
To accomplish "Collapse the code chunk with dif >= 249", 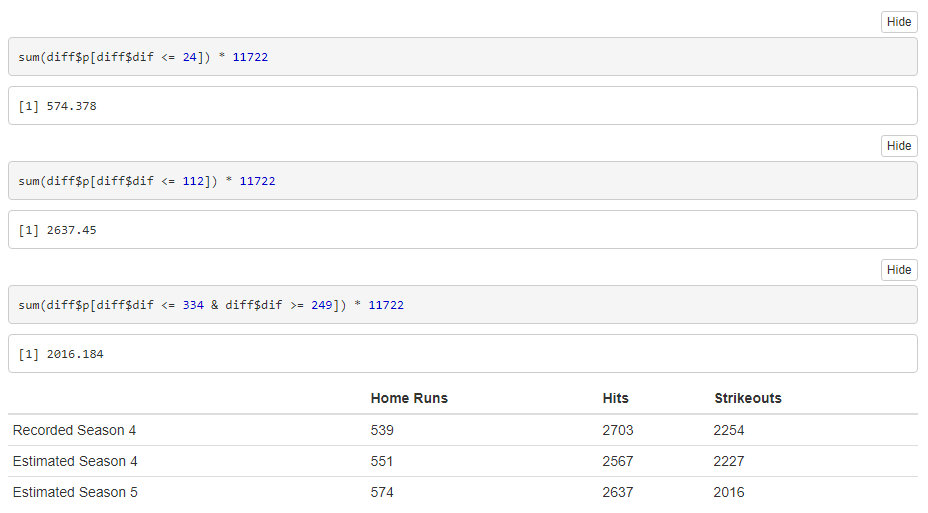I will tap(898, 270).
